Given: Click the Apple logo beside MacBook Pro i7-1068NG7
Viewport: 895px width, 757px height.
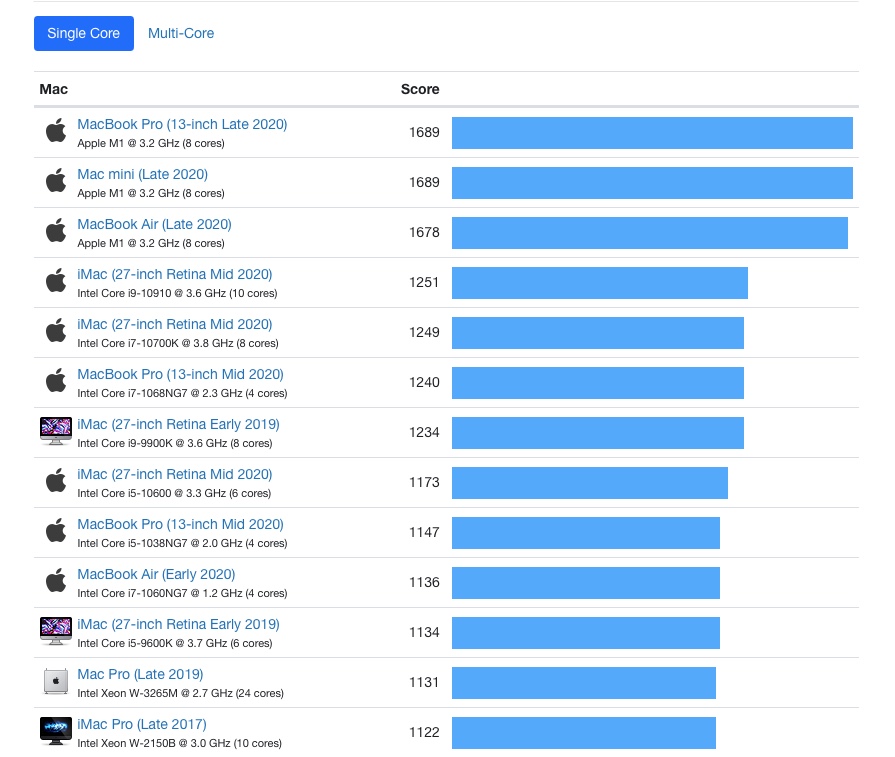Looking at the screenshot, I should pyautogui.click(x=56, y=380).
